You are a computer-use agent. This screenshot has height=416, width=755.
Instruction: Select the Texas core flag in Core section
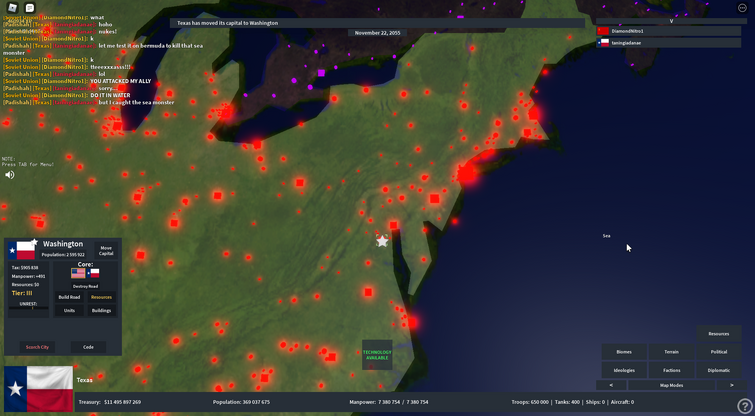[93, 273]
